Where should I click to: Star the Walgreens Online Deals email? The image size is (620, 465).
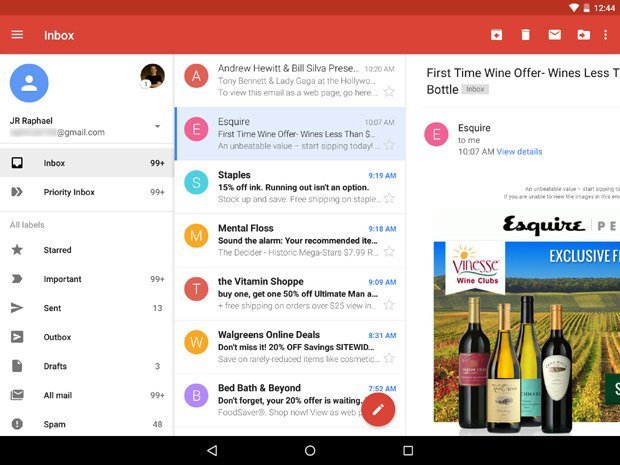389,358
